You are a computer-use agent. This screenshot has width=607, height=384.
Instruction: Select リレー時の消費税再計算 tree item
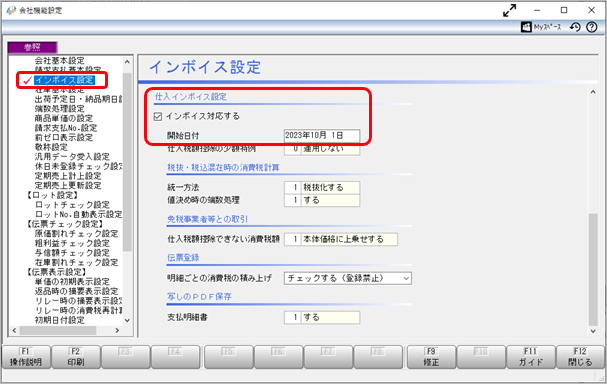(78, 310)
